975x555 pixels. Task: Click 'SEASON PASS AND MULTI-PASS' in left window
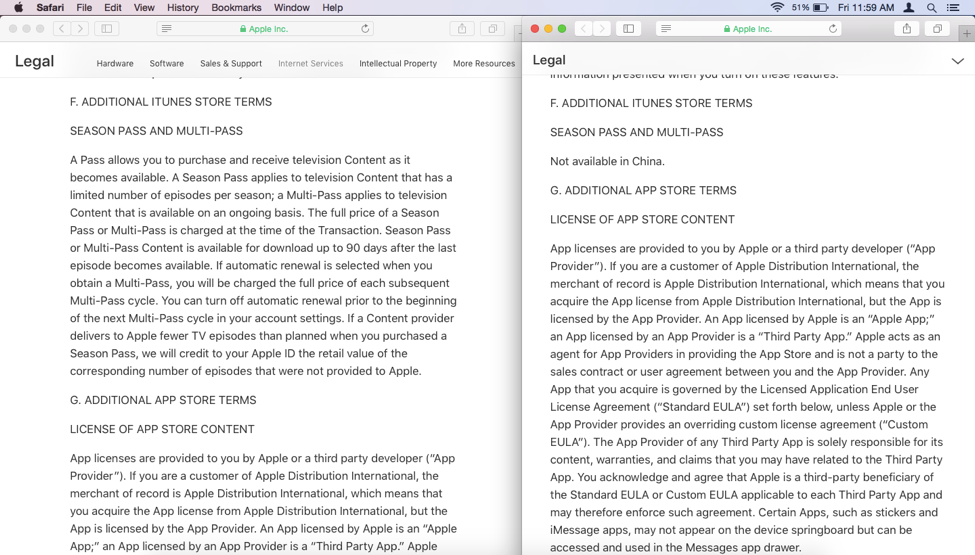[x=156, y=131]
